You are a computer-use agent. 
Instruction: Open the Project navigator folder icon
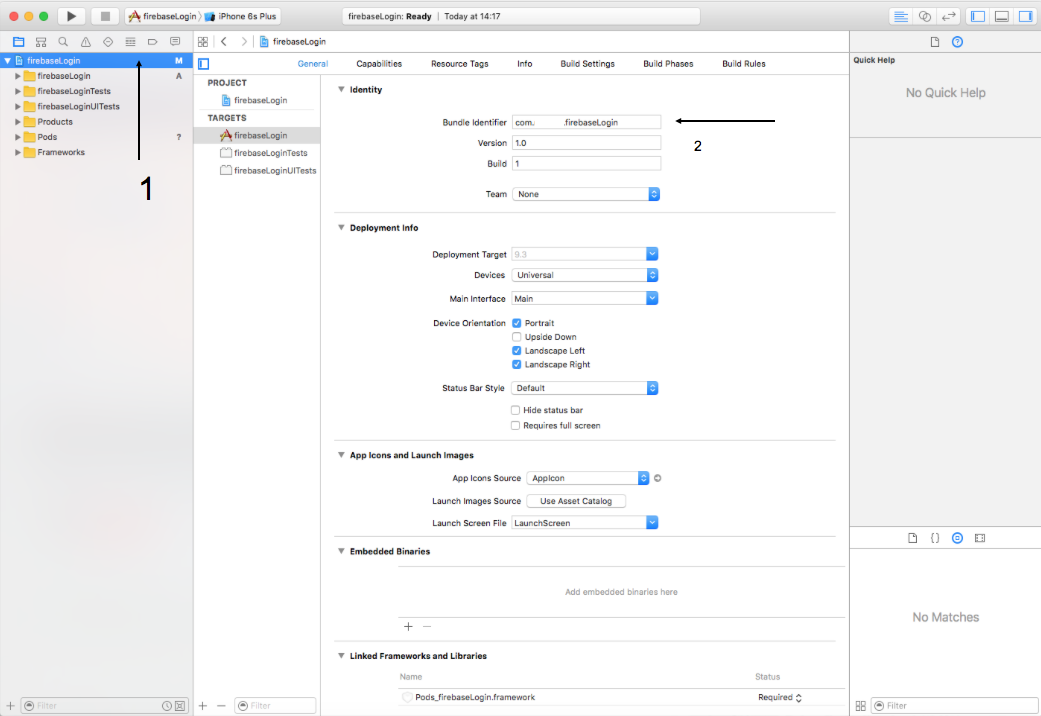pos(19,42)
